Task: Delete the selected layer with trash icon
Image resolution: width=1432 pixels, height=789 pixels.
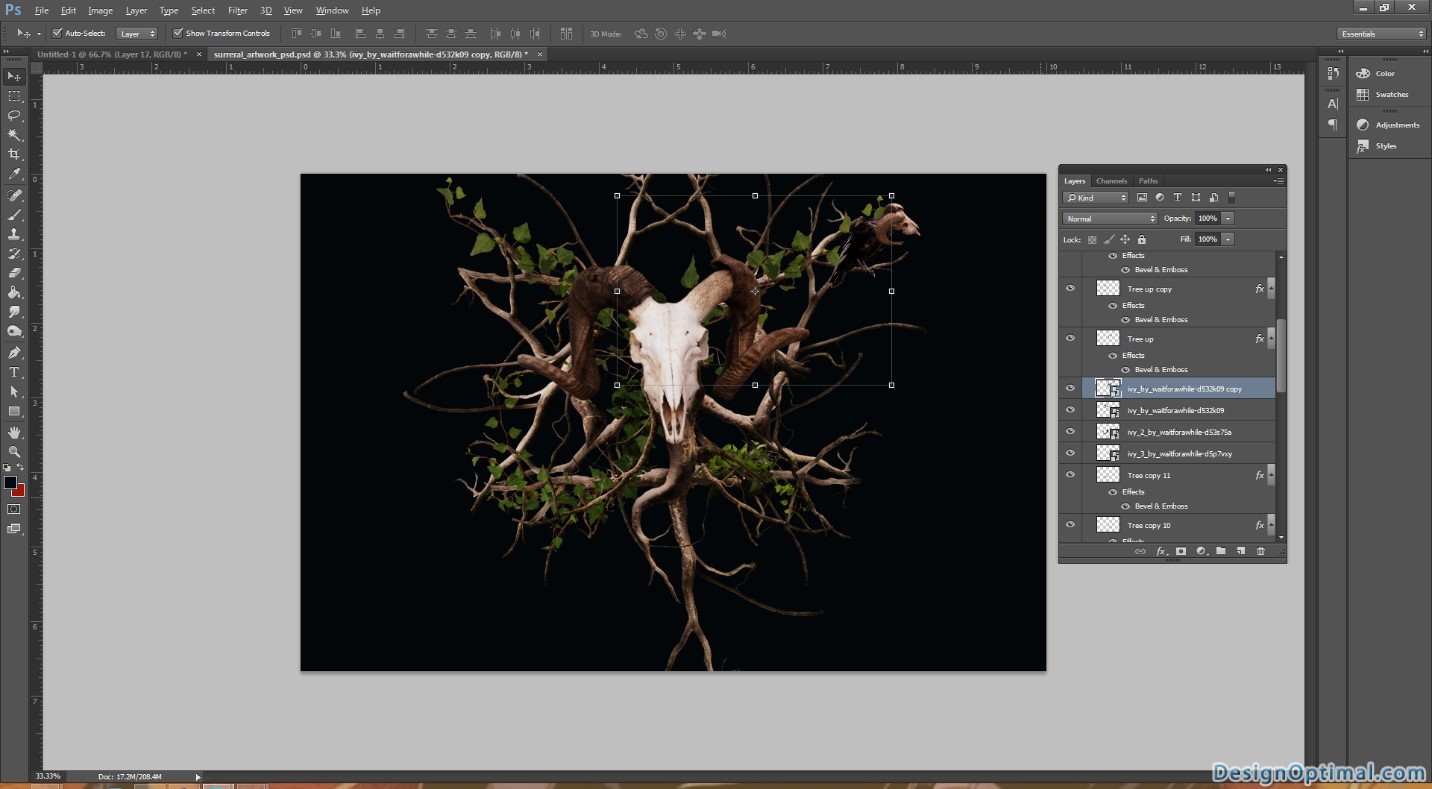Action: point(1261,551)
